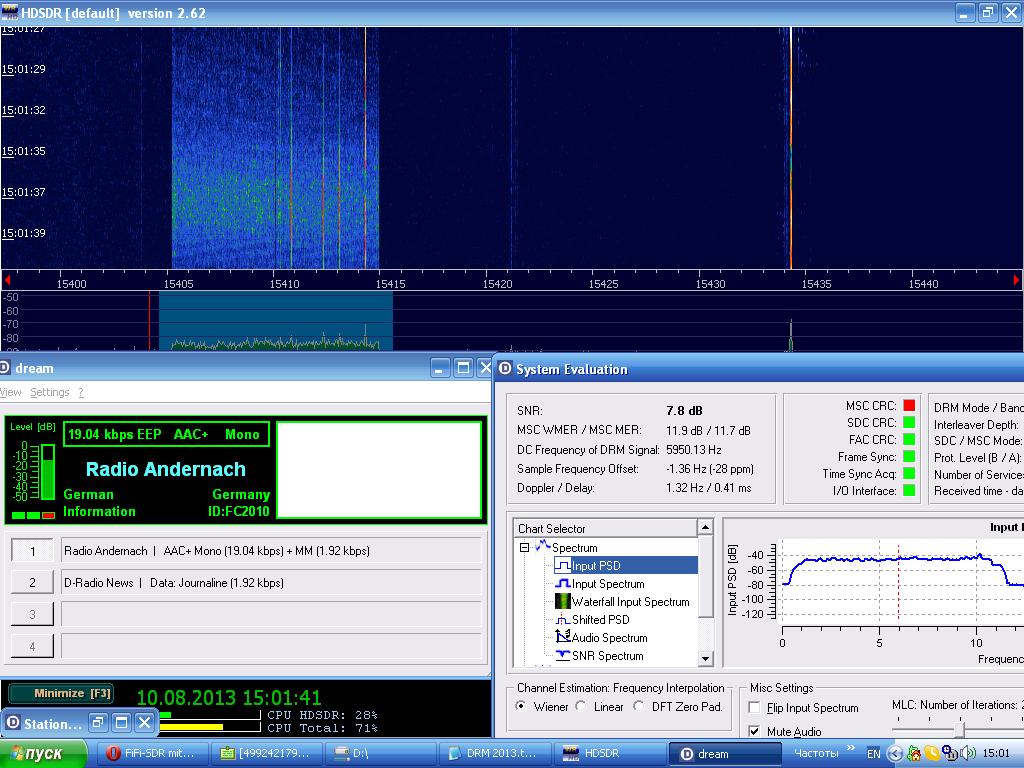Click empty service button 3
The height and width of the screenshot is (768, 1024).
coord(32,615)
